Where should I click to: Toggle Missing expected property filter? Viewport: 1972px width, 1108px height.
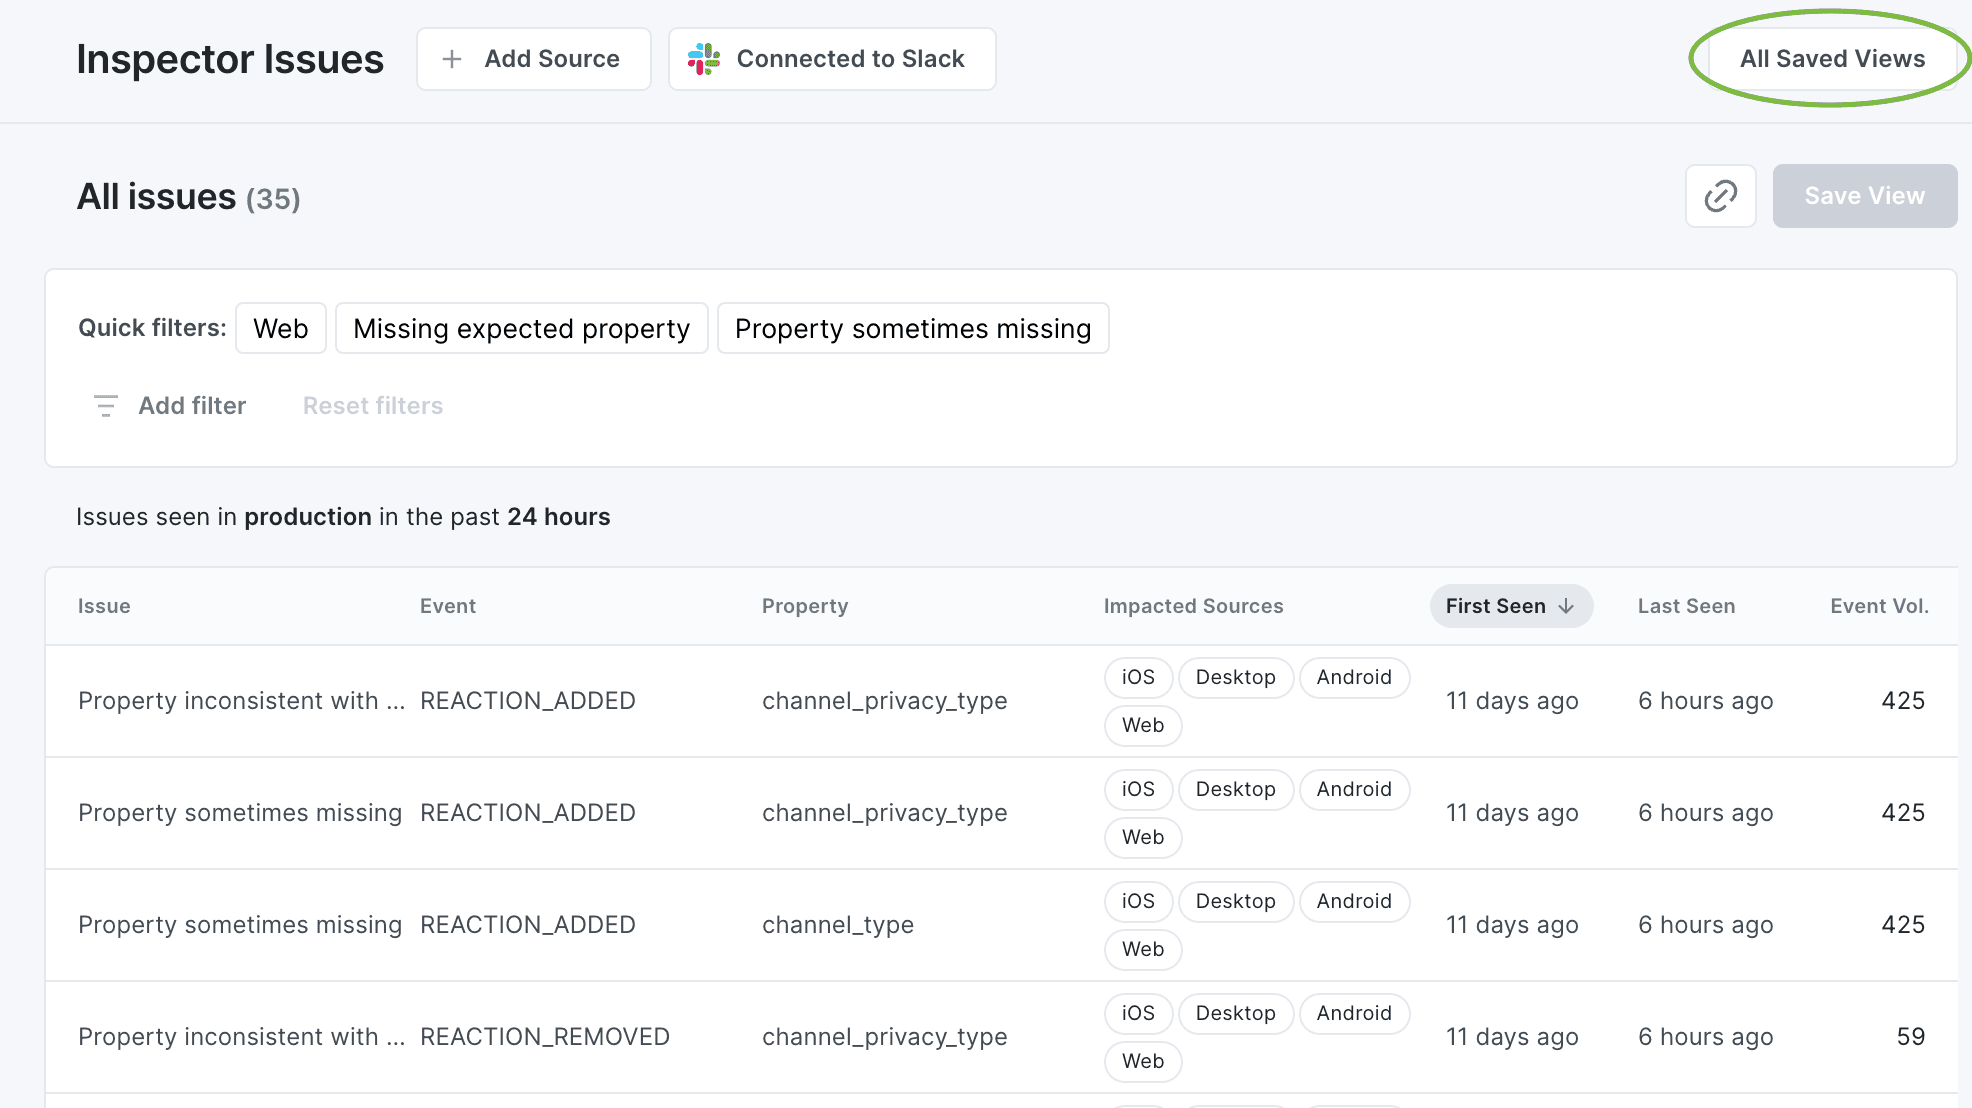520,328
